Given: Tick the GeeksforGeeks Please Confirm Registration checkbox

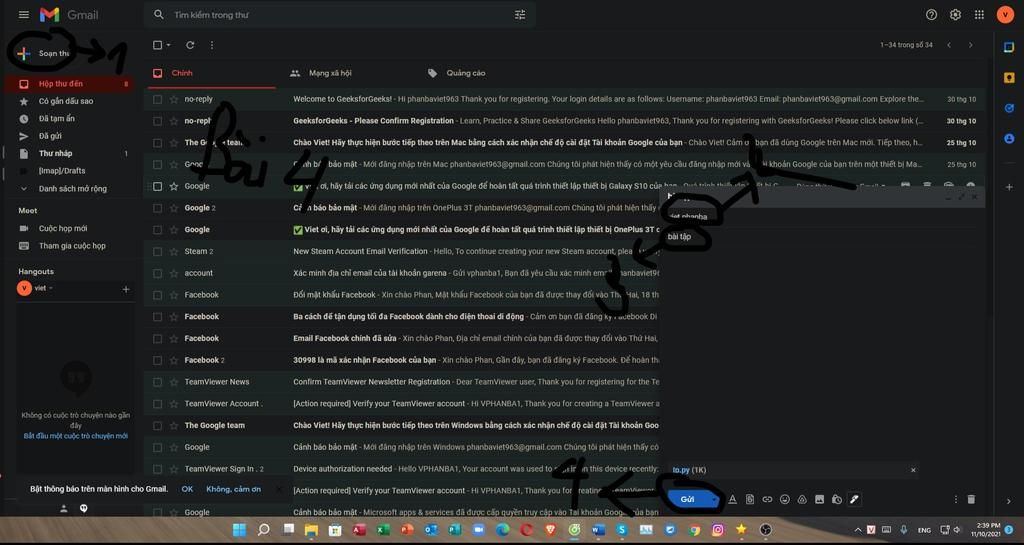Looking at the screenshot, I should (157, 121).
